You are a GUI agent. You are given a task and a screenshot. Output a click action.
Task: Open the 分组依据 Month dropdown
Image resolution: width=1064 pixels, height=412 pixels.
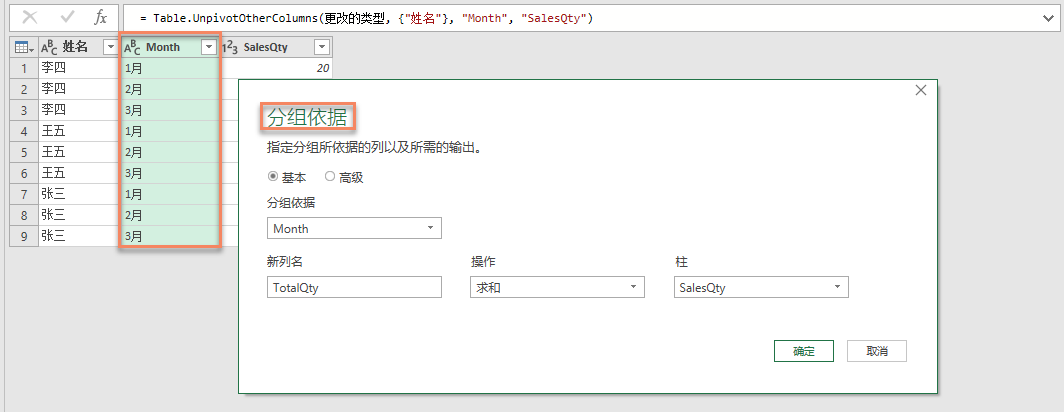click(354, 229)
